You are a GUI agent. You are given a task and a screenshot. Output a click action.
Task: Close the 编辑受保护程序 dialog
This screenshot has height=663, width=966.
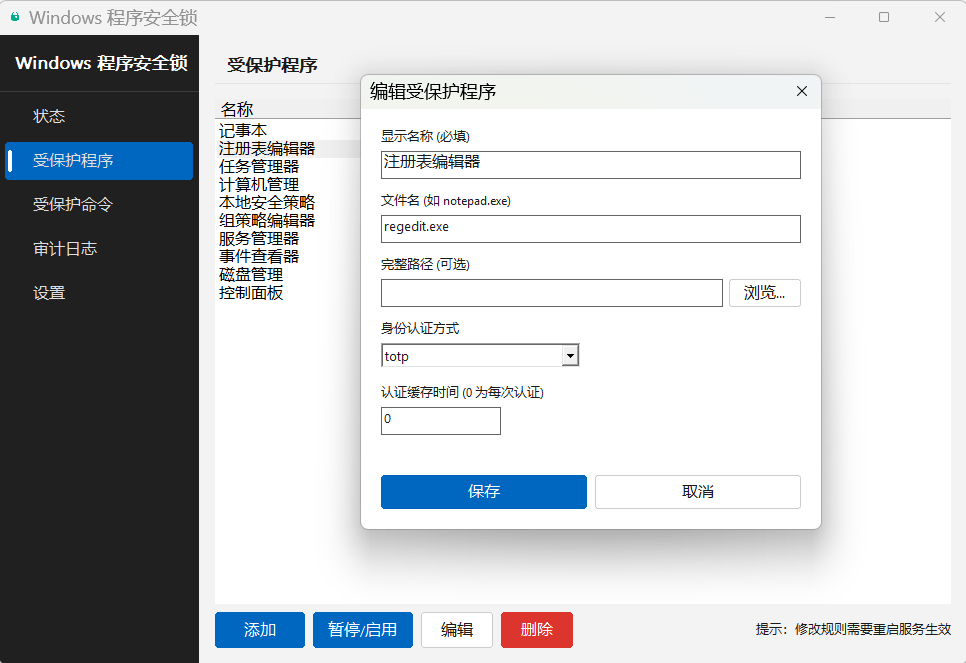point(801,91)
